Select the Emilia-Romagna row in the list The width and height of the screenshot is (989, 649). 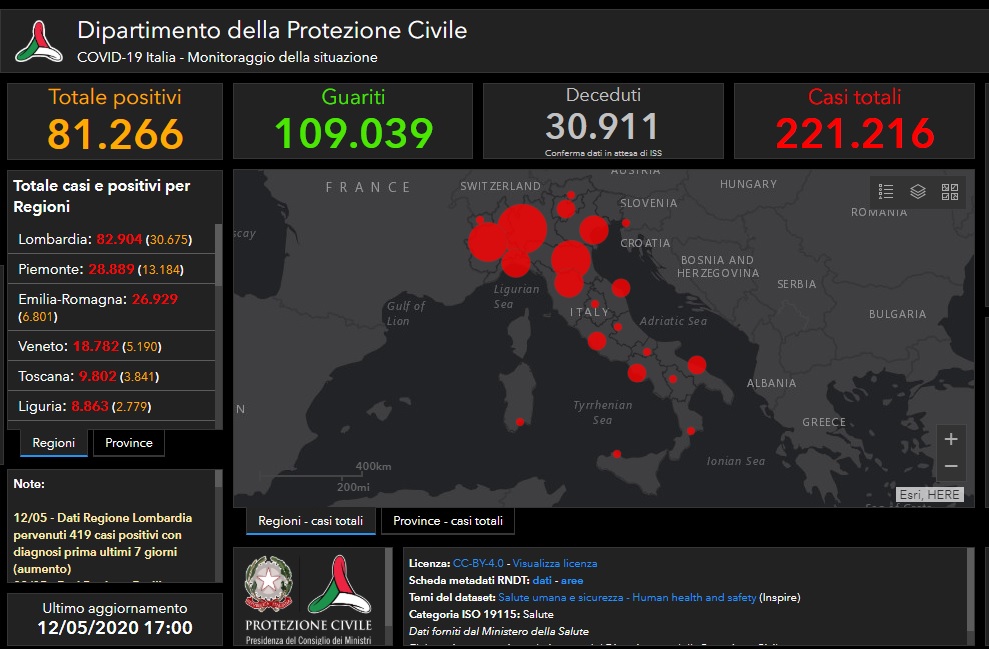point(111,307)
